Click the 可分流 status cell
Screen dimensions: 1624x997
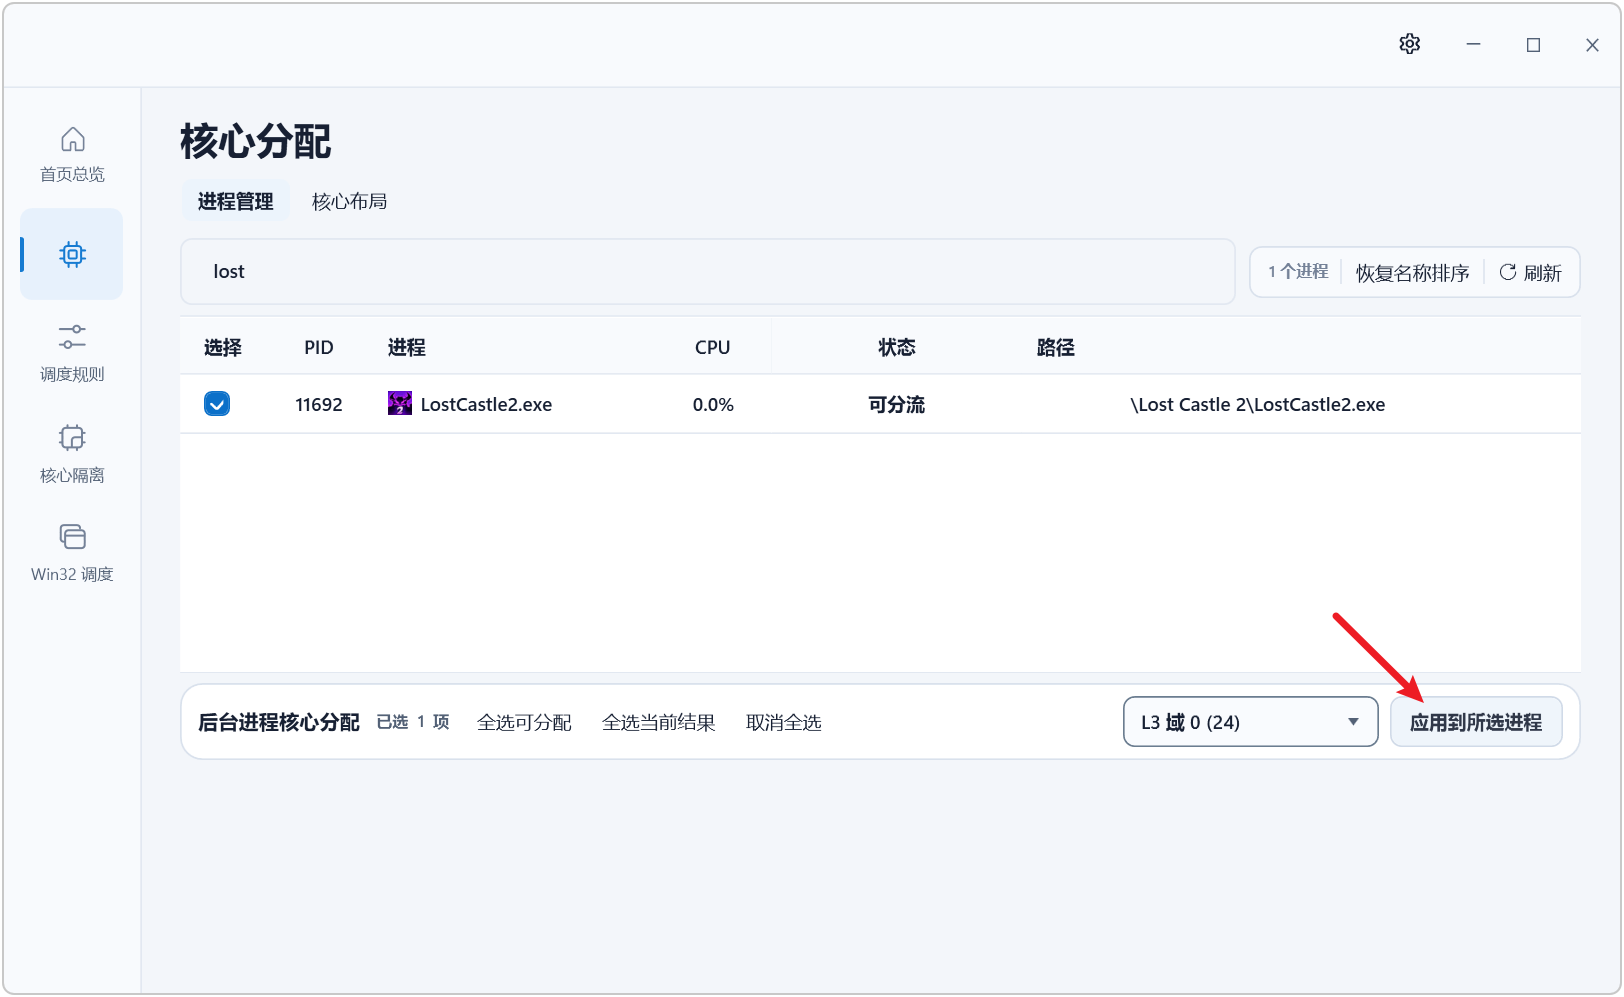(x=897, y=404)
